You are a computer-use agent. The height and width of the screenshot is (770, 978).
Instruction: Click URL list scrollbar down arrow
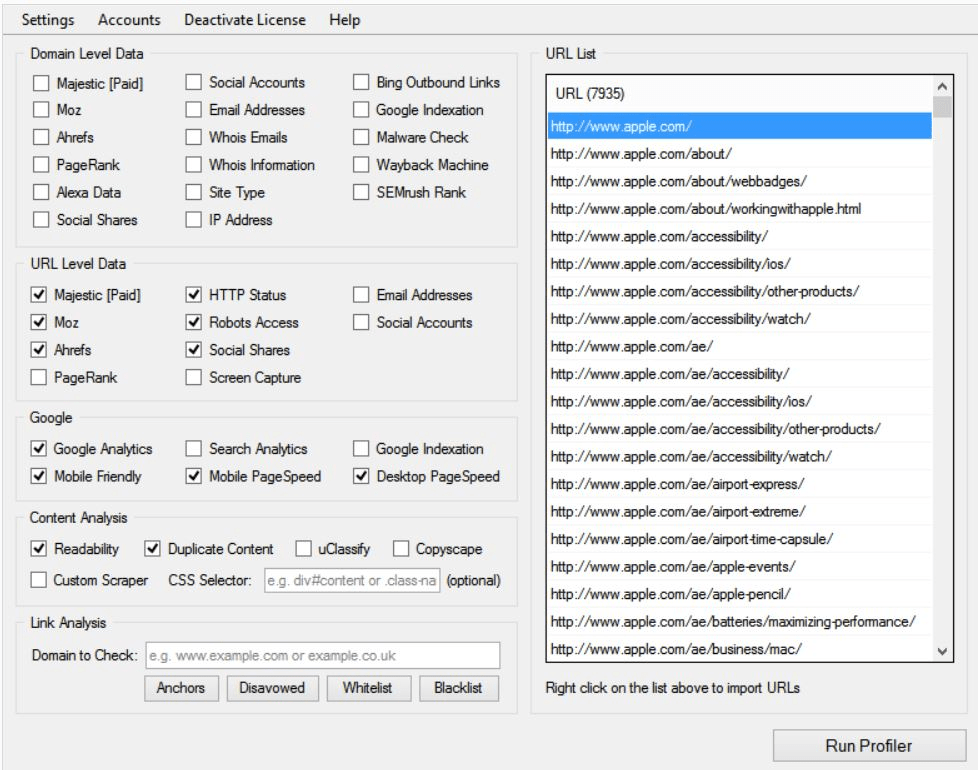coord(942,652)
